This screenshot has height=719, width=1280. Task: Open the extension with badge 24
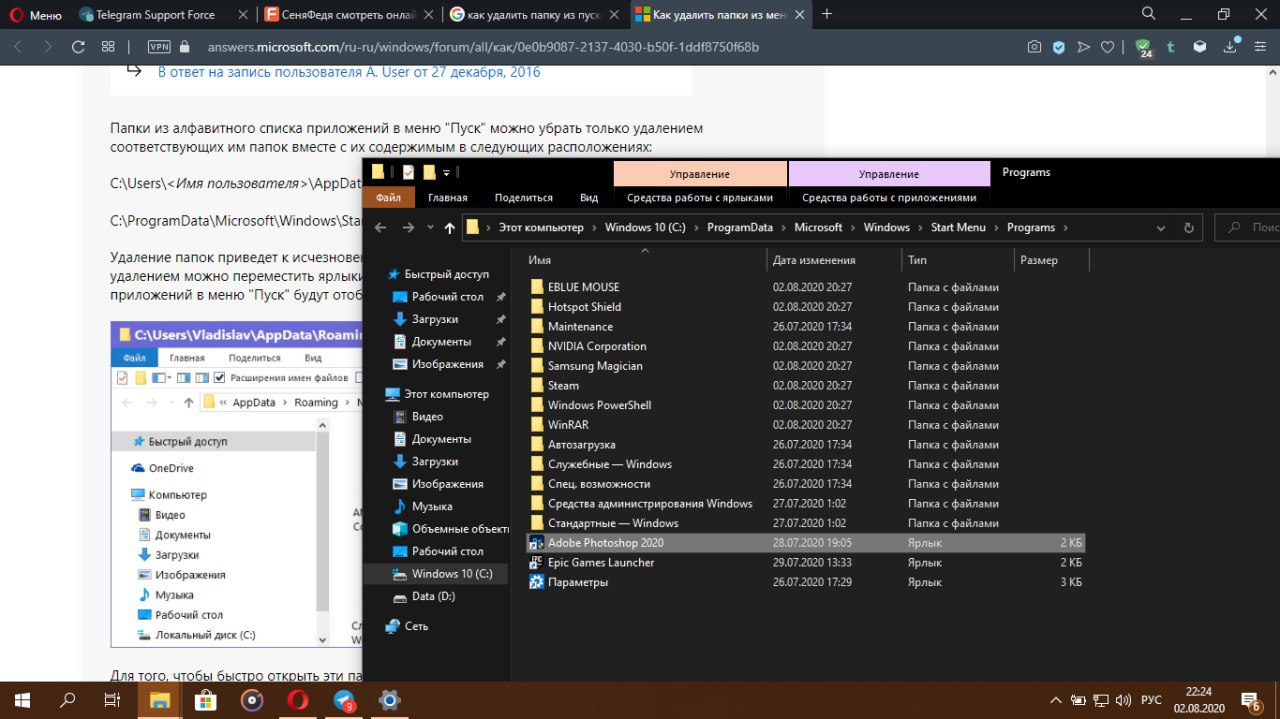pyautogui.click(x=1144, y=48)
